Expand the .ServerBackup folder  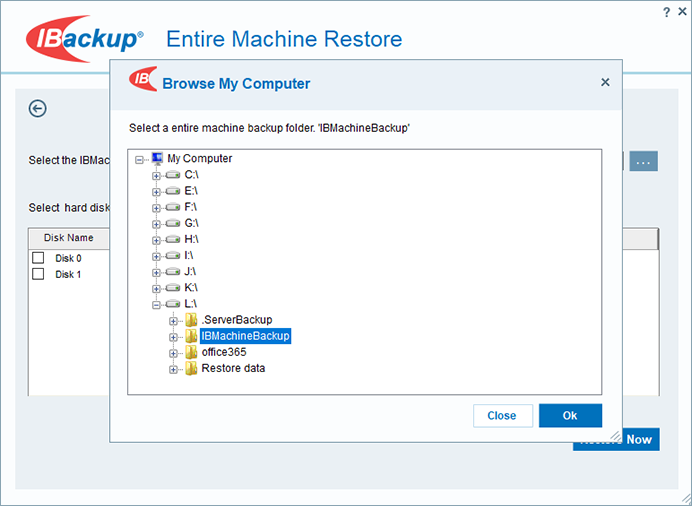click(173, 321)
